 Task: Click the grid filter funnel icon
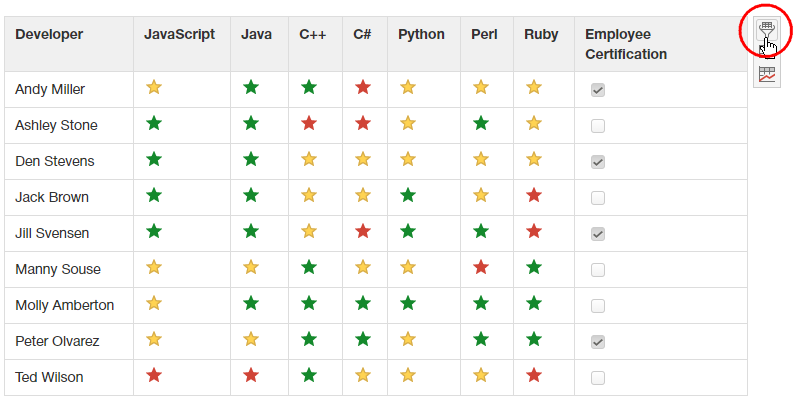(x=766, y=36)
